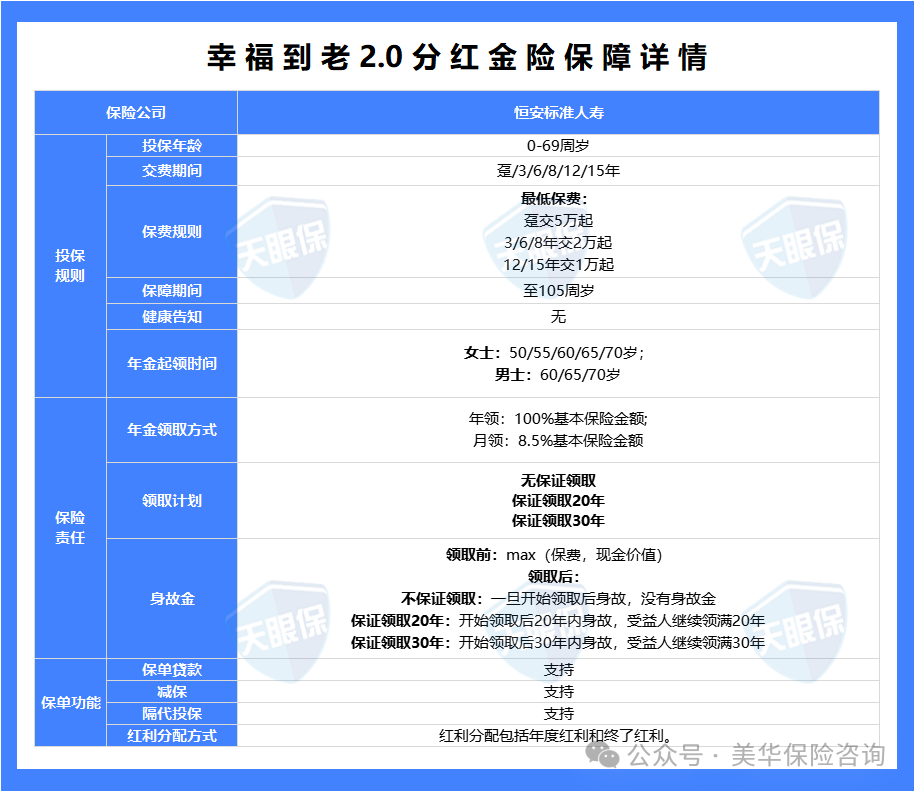Click the 年金领取方式 row label

172,430
